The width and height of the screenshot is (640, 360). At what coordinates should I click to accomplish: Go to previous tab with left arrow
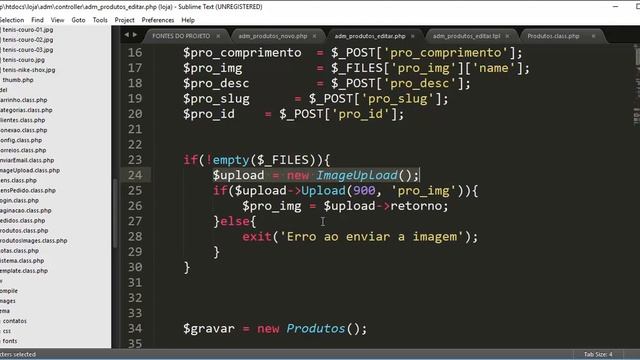pyautogui.click(x=127, y=35)
